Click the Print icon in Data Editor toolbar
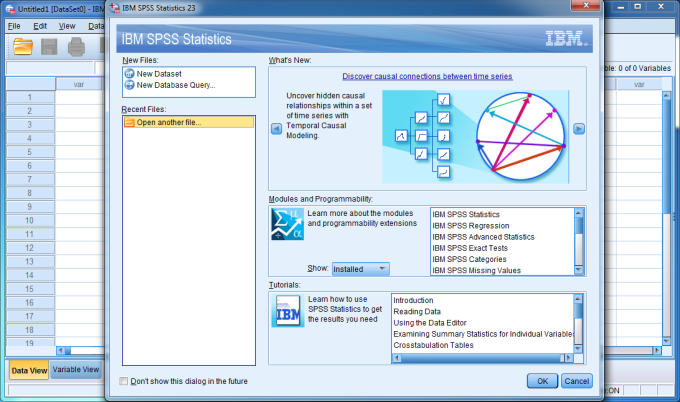 point(76,46)
